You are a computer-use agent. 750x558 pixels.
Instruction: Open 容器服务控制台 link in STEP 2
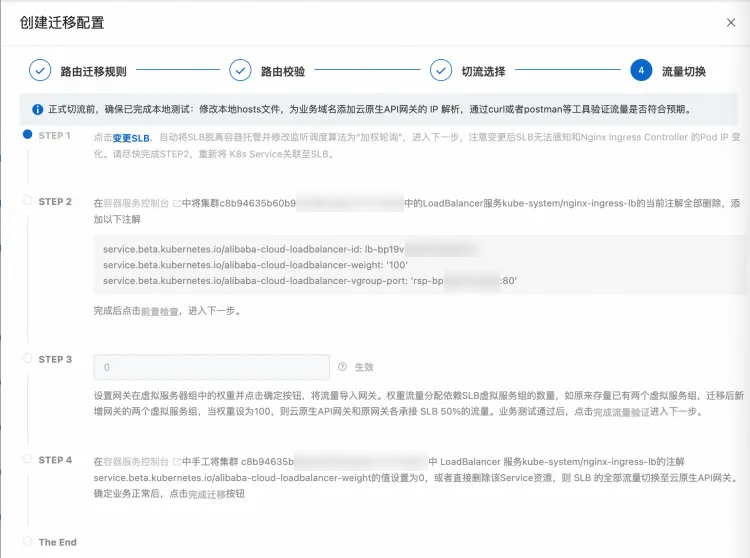[x=136, y=203]
